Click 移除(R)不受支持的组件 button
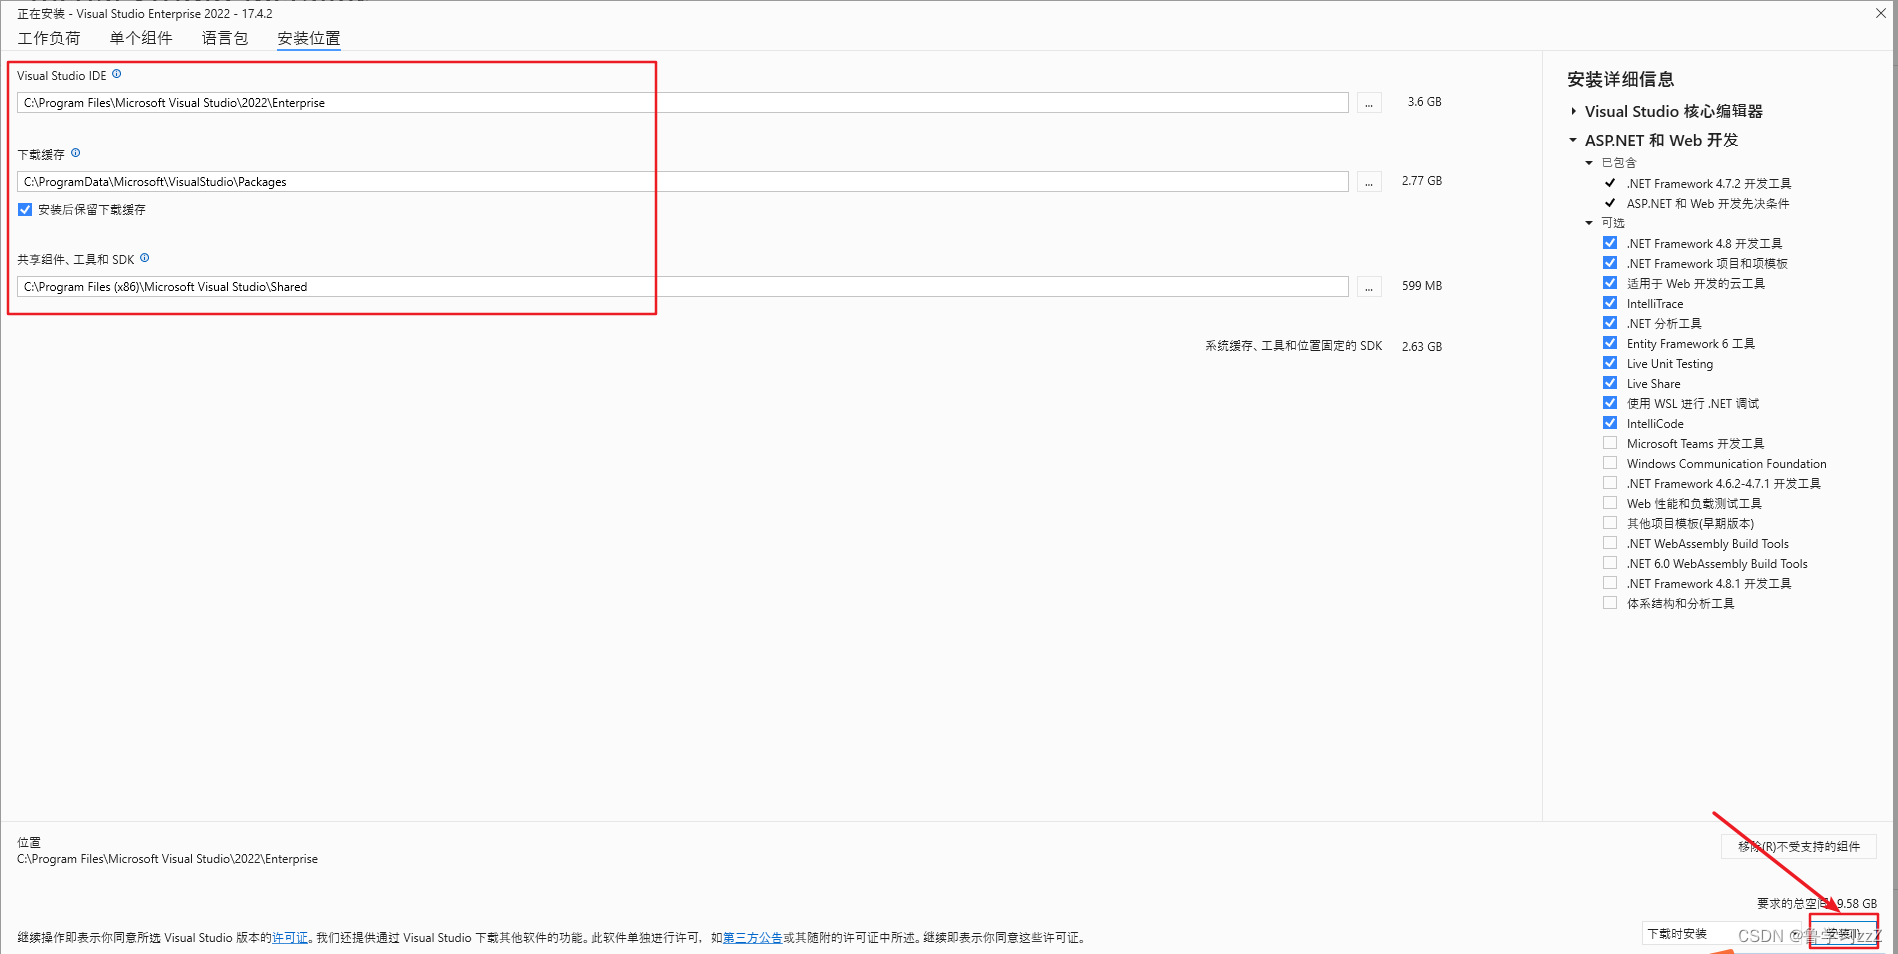This screenshot has height=954, width=1898. 1799,846
